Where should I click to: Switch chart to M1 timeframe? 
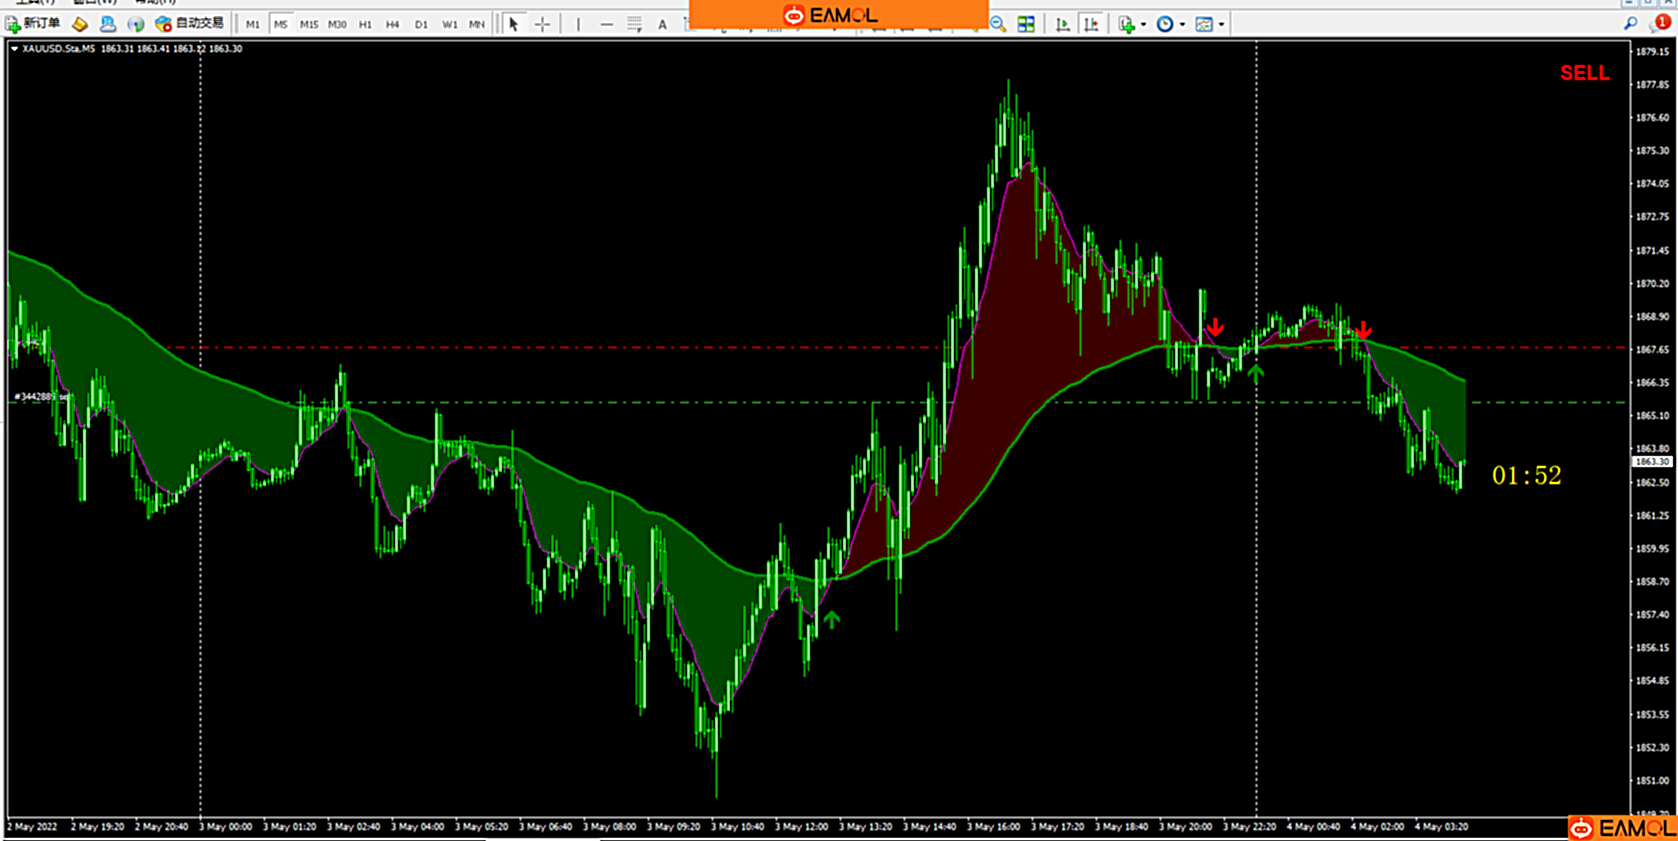coord(253,24)
